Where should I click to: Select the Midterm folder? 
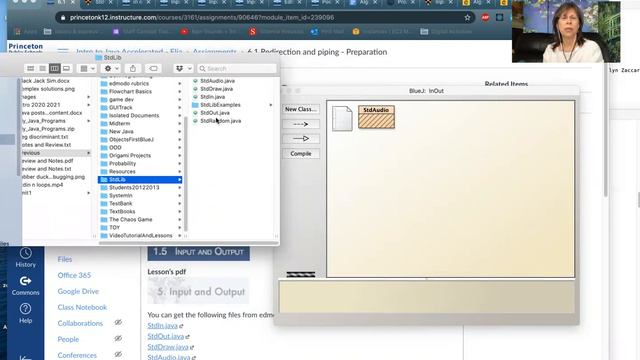119,123
